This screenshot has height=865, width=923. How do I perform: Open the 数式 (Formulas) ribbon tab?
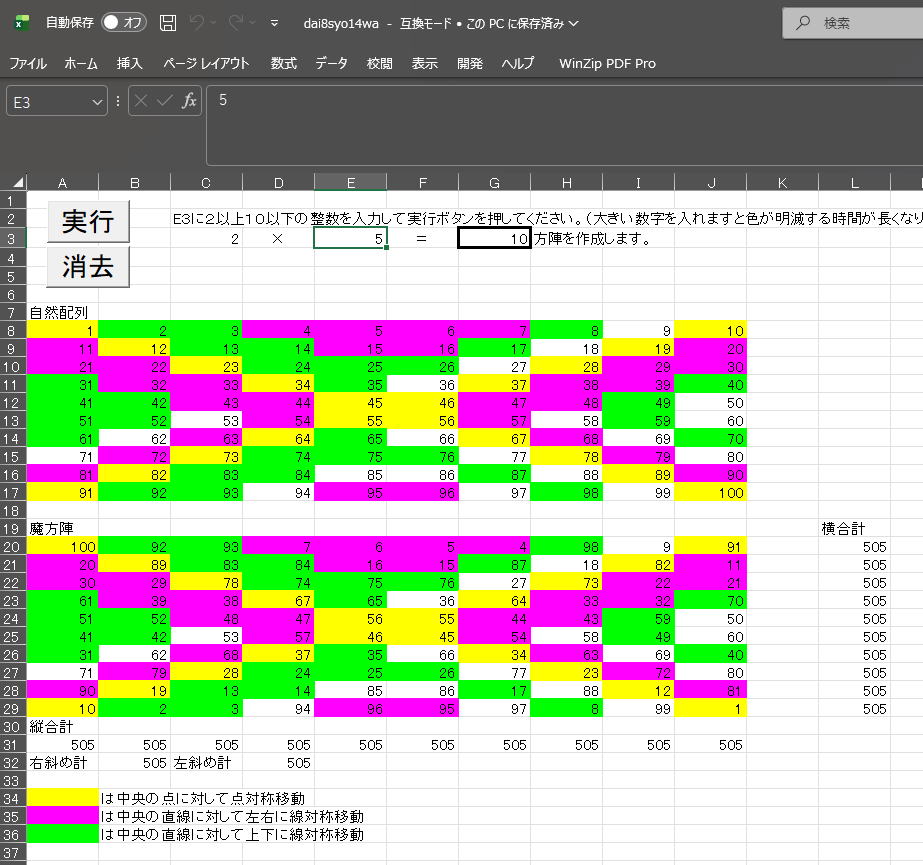(283, 63)
